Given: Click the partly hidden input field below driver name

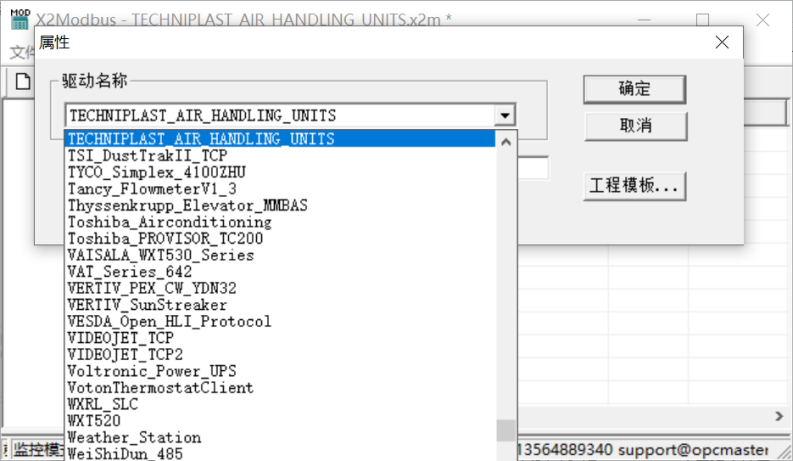Looking at the screenshot, I should pyautogui.click(x=533, y=168).
